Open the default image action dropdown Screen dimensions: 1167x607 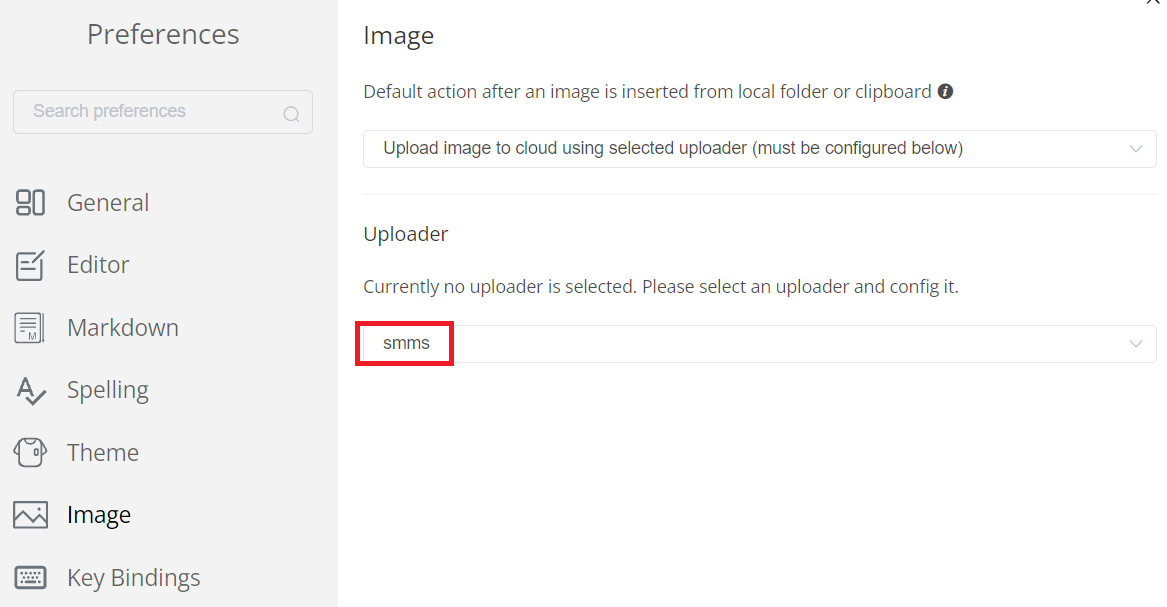click(x=758, y=149)
